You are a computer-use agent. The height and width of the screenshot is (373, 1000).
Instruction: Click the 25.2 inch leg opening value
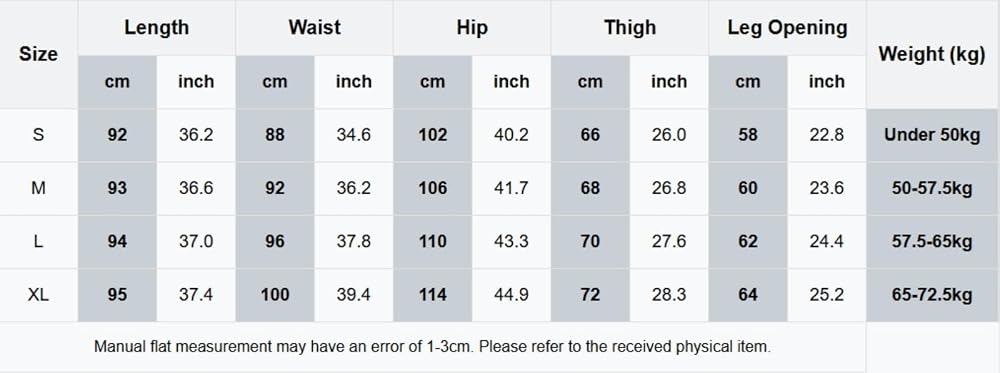[827, 295]
